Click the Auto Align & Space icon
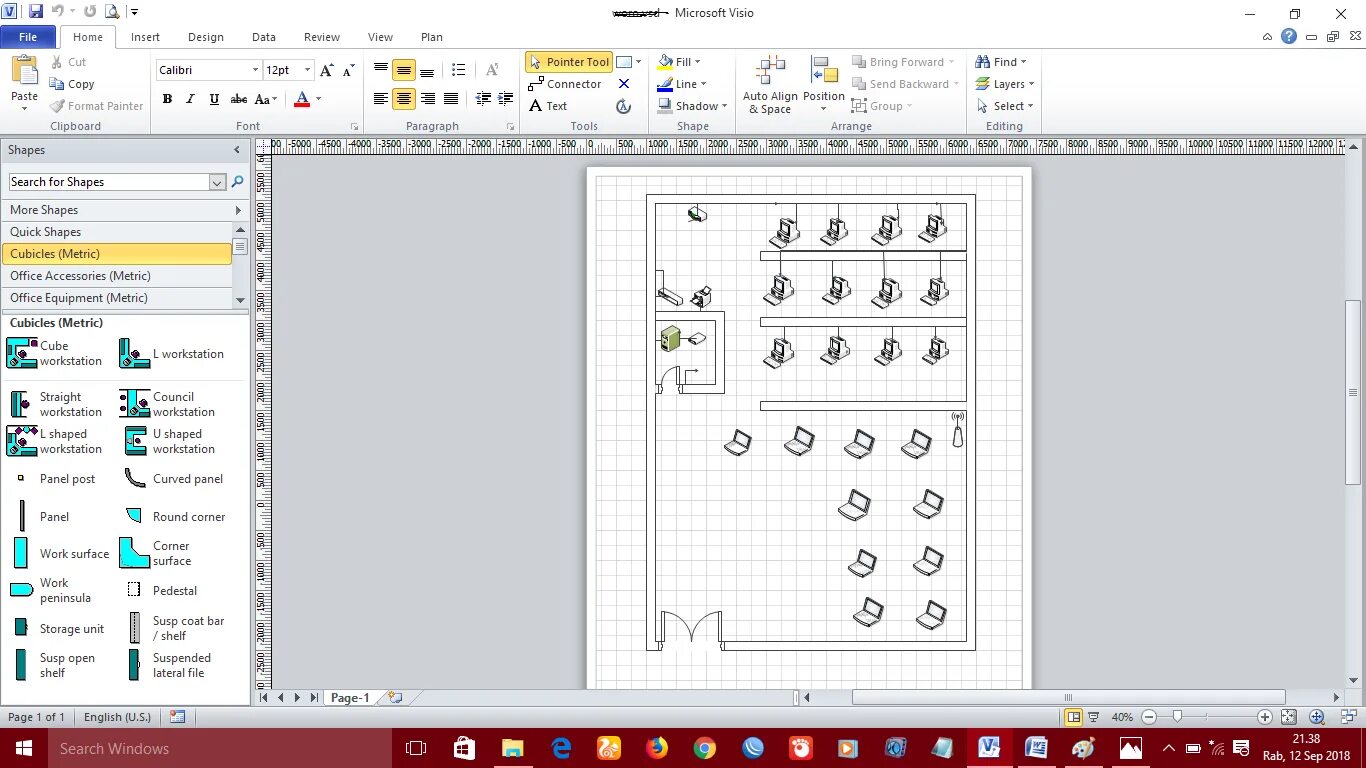This screenshot has height=768, width=1366. [770, 85]
